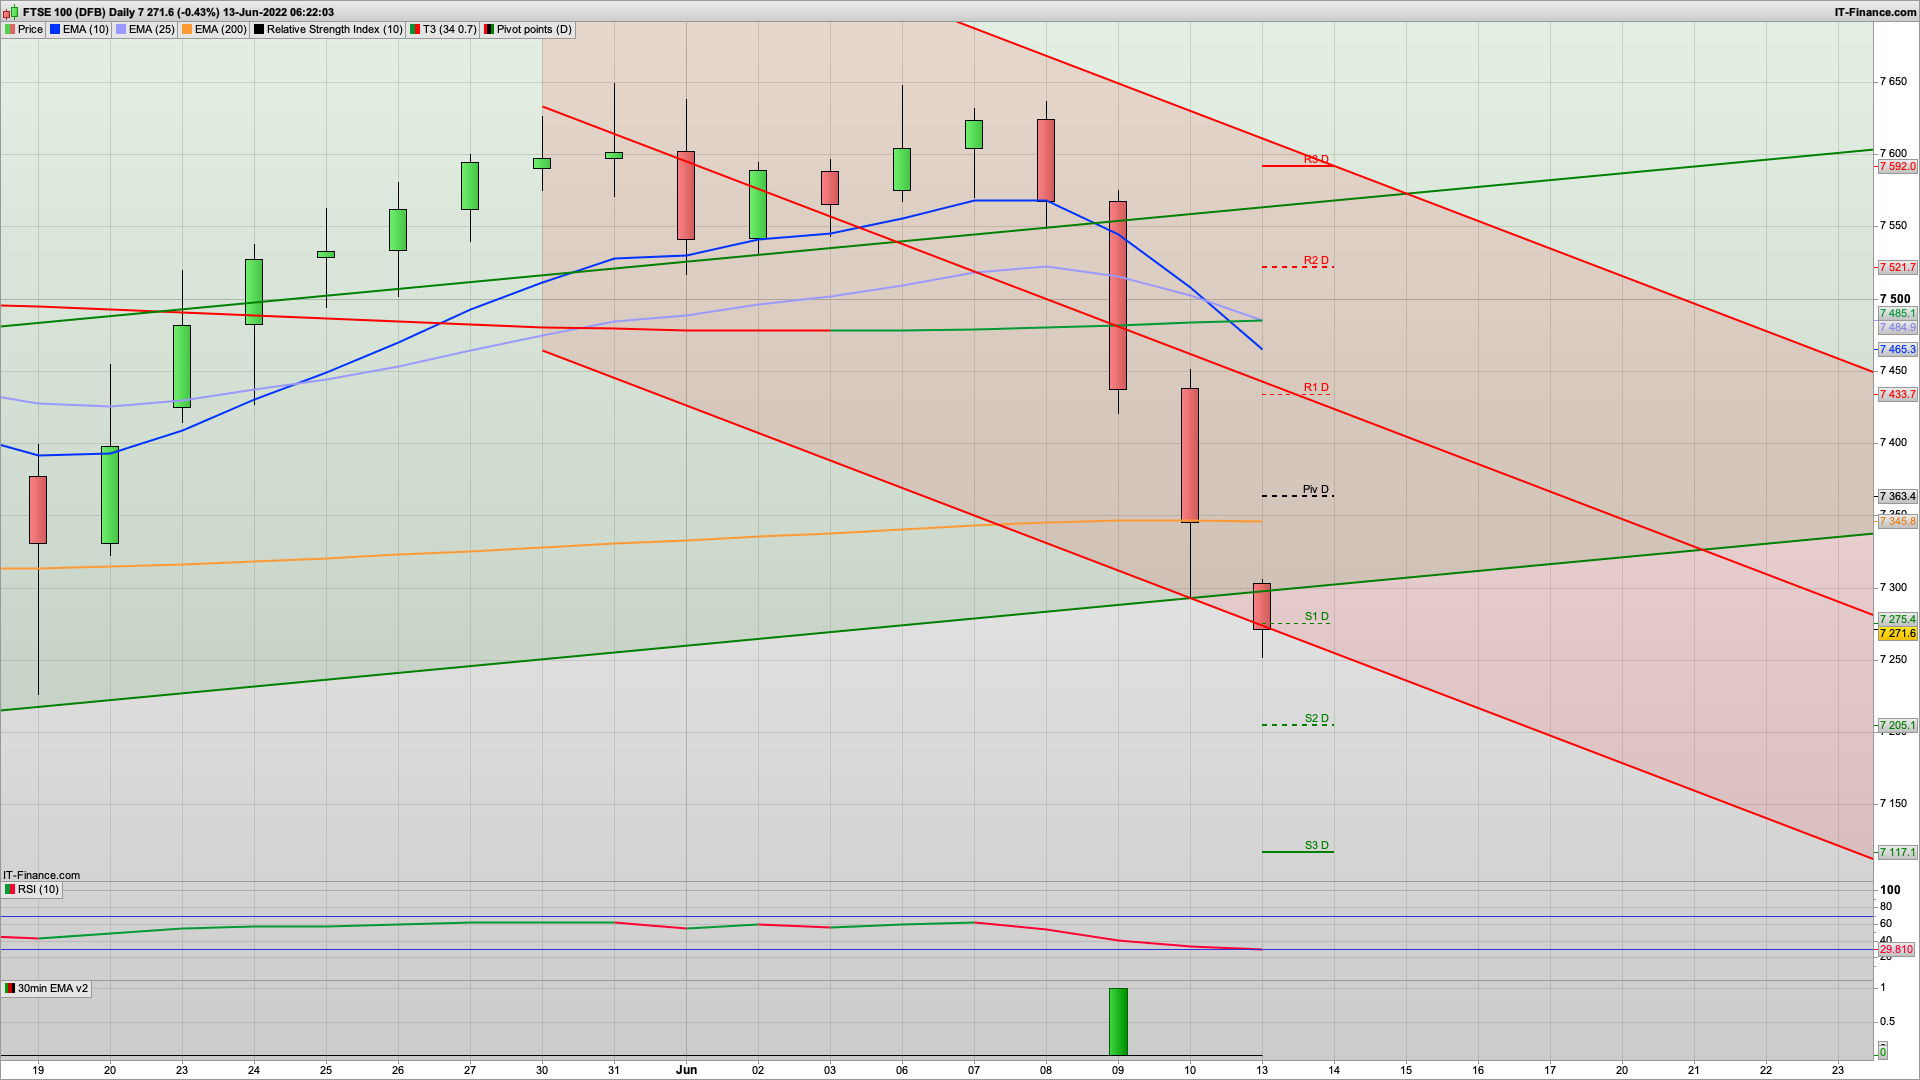Open the Price indicator settings

coord(30,29)
